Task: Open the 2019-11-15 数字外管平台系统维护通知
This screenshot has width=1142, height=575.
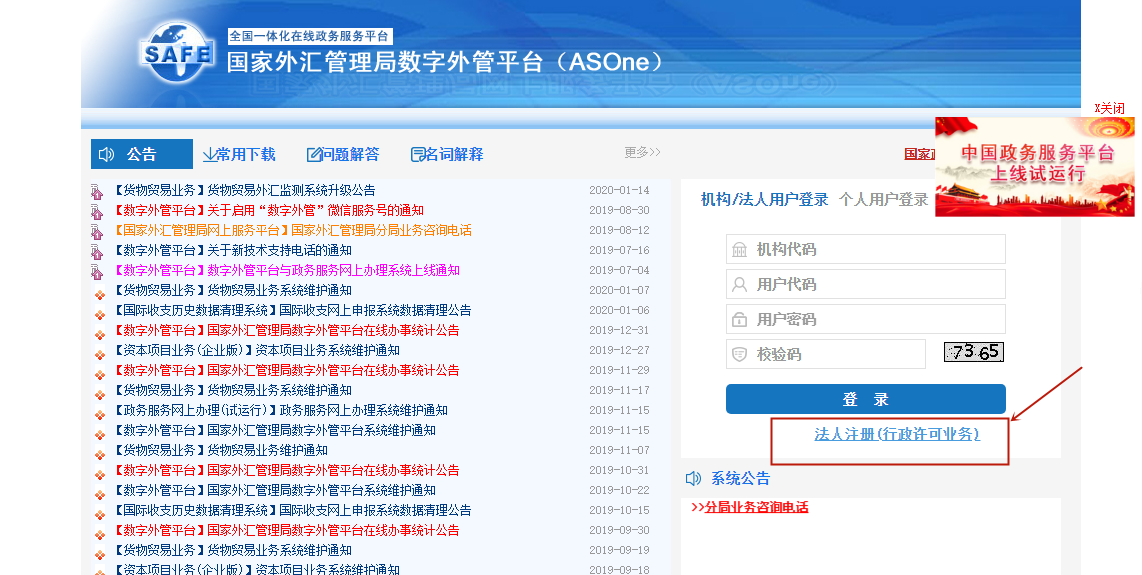Action: tap(275, 431)
